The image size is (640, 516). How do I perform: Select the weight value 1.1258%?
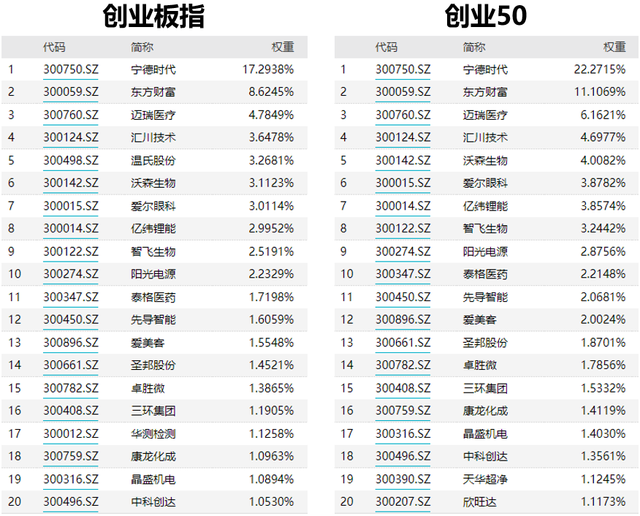click(x=271, y=434)
